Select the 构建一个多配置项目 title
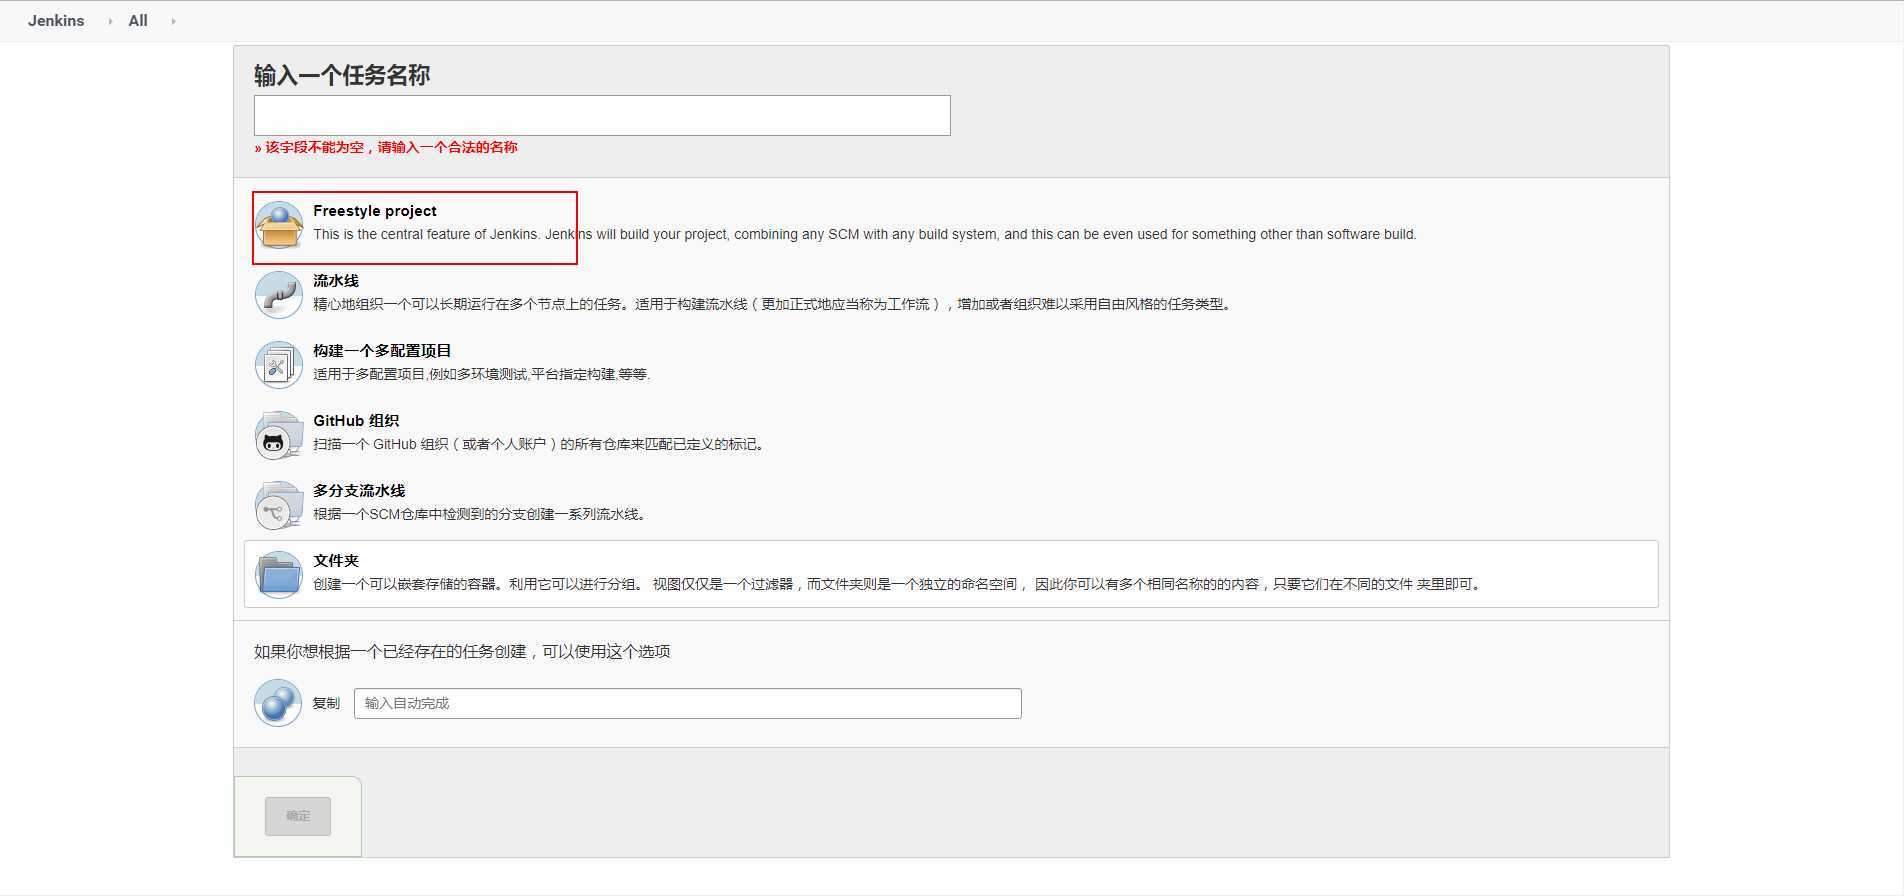 [x=382, y=351]
